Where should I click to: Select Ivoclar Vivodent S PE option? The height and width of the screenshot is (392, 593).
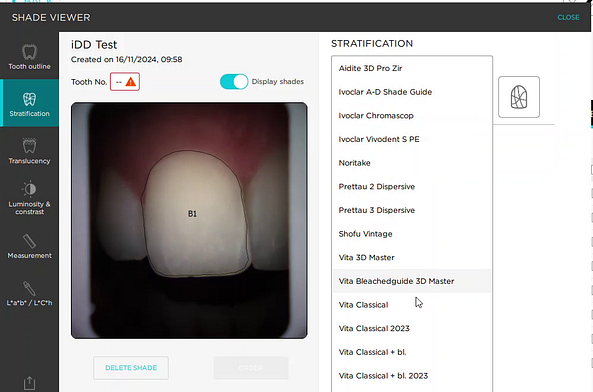tap(412, 139)
